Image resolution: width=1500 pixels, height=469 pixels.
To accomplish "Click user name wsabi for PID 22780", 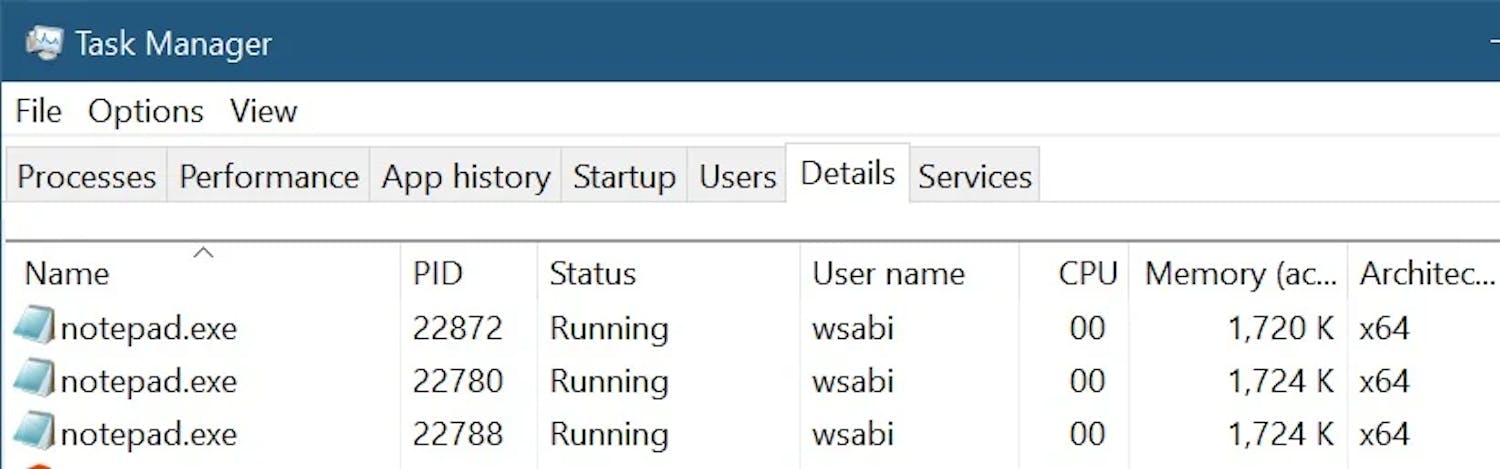I will 853,381.
